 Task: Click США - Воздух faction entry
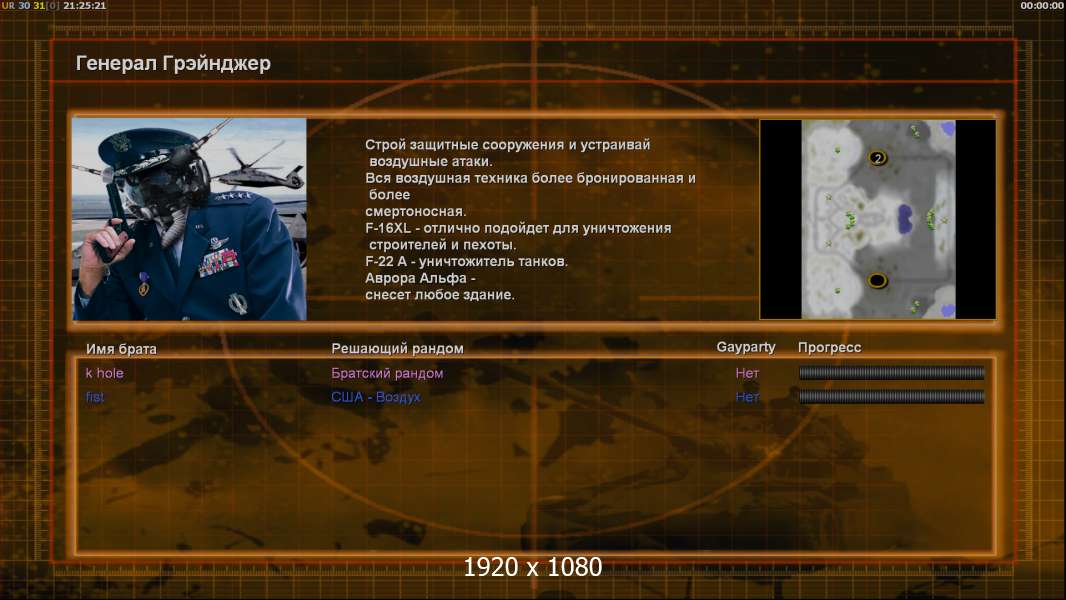click(375, 397)
